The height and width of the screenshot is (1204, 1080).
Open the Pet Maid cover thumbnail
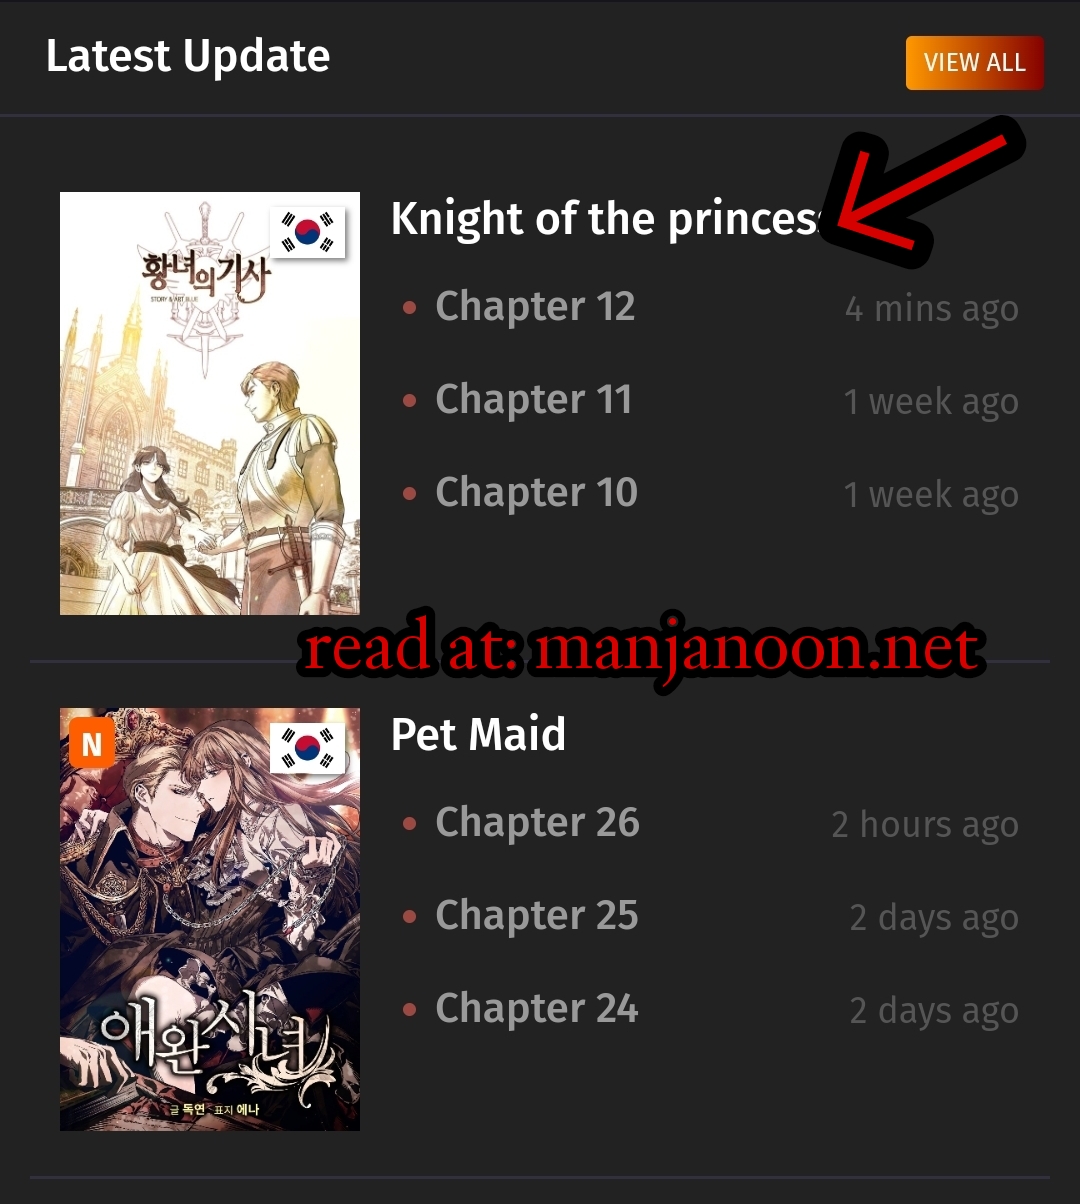tap(210, 919)
